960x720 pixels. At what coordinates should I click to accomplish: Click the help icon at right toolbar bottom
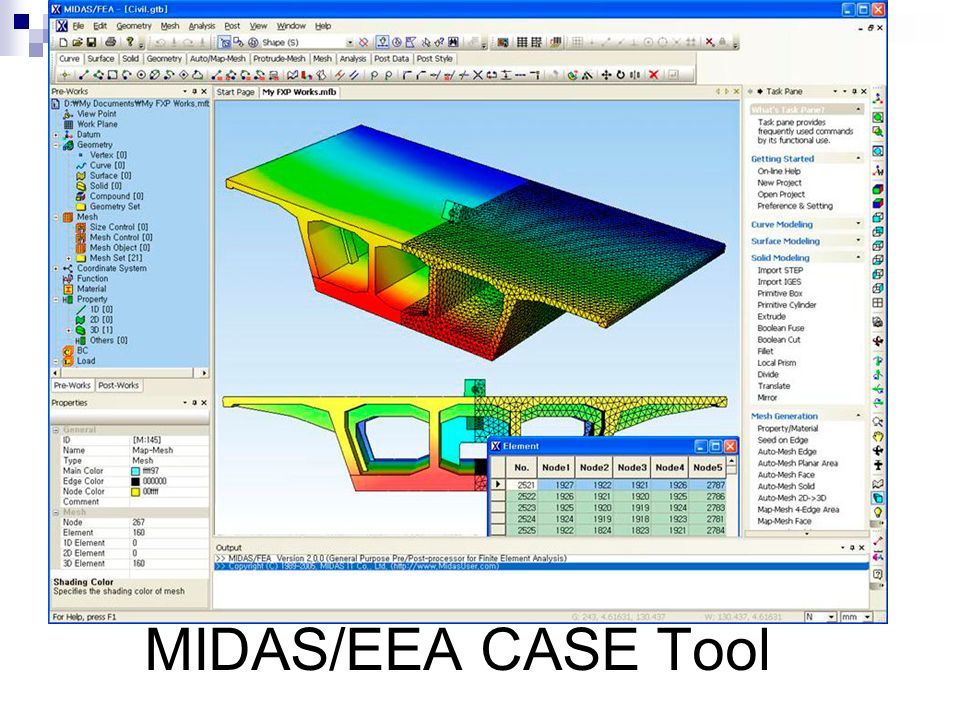point(878,574)
